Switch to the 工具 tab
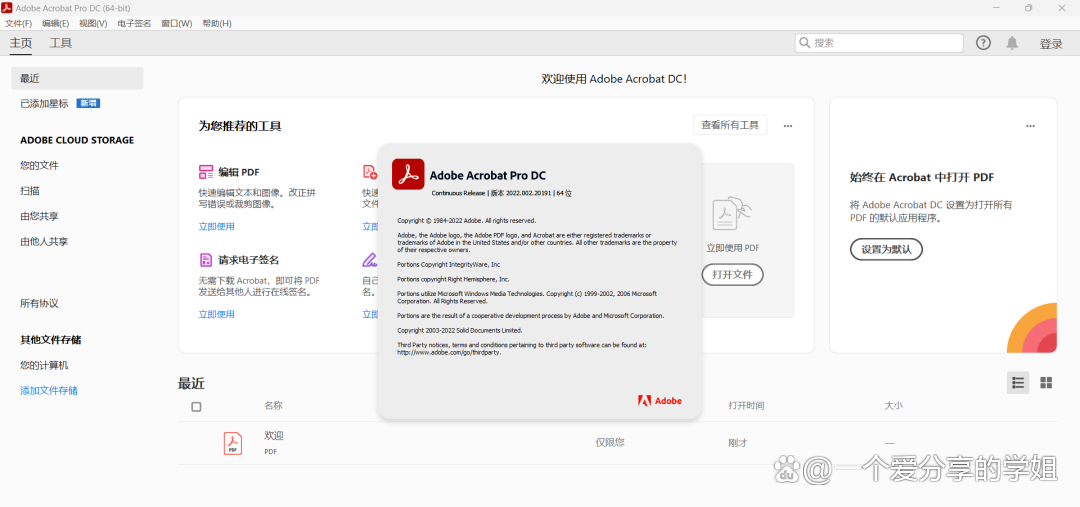 [61, 43]
